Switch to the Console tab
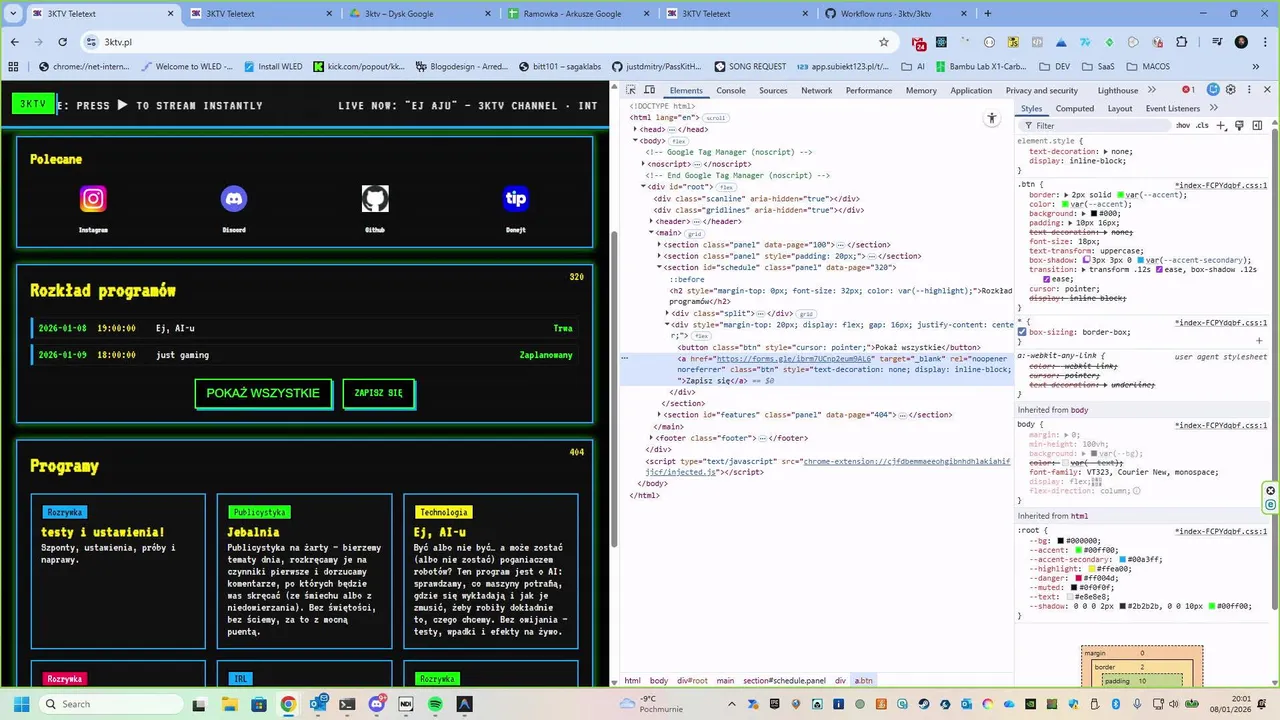 pyautogui.click(x=731, y=90)
